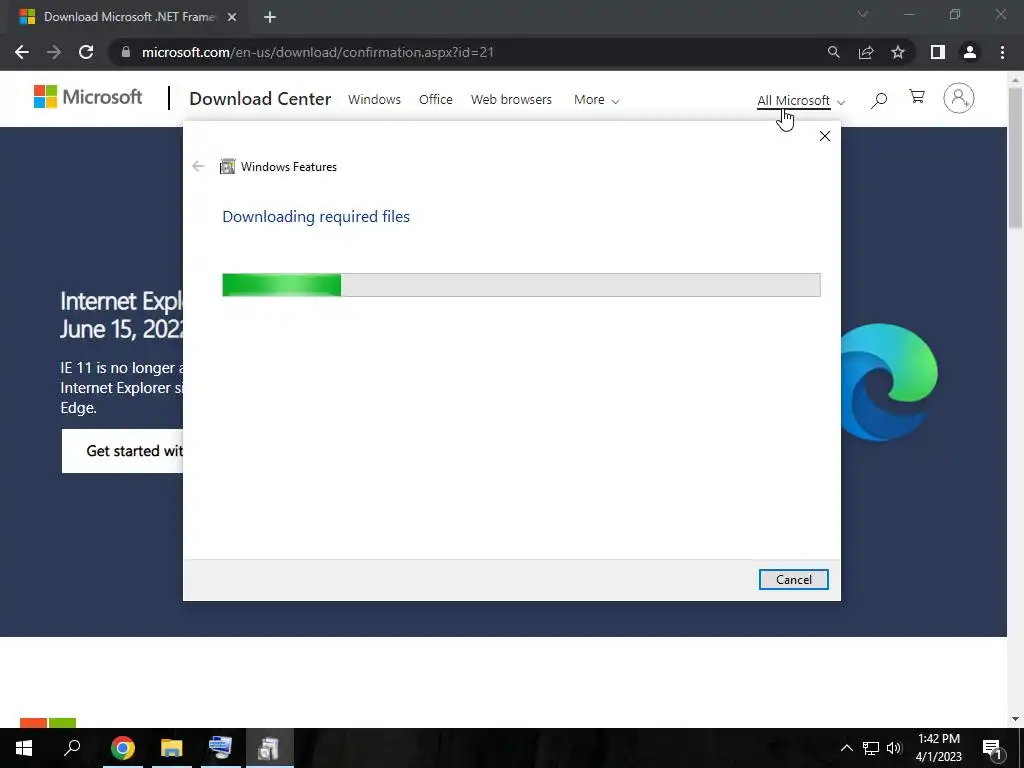
Task: Click the Downloading required files heading
Action: coord(316,217)
